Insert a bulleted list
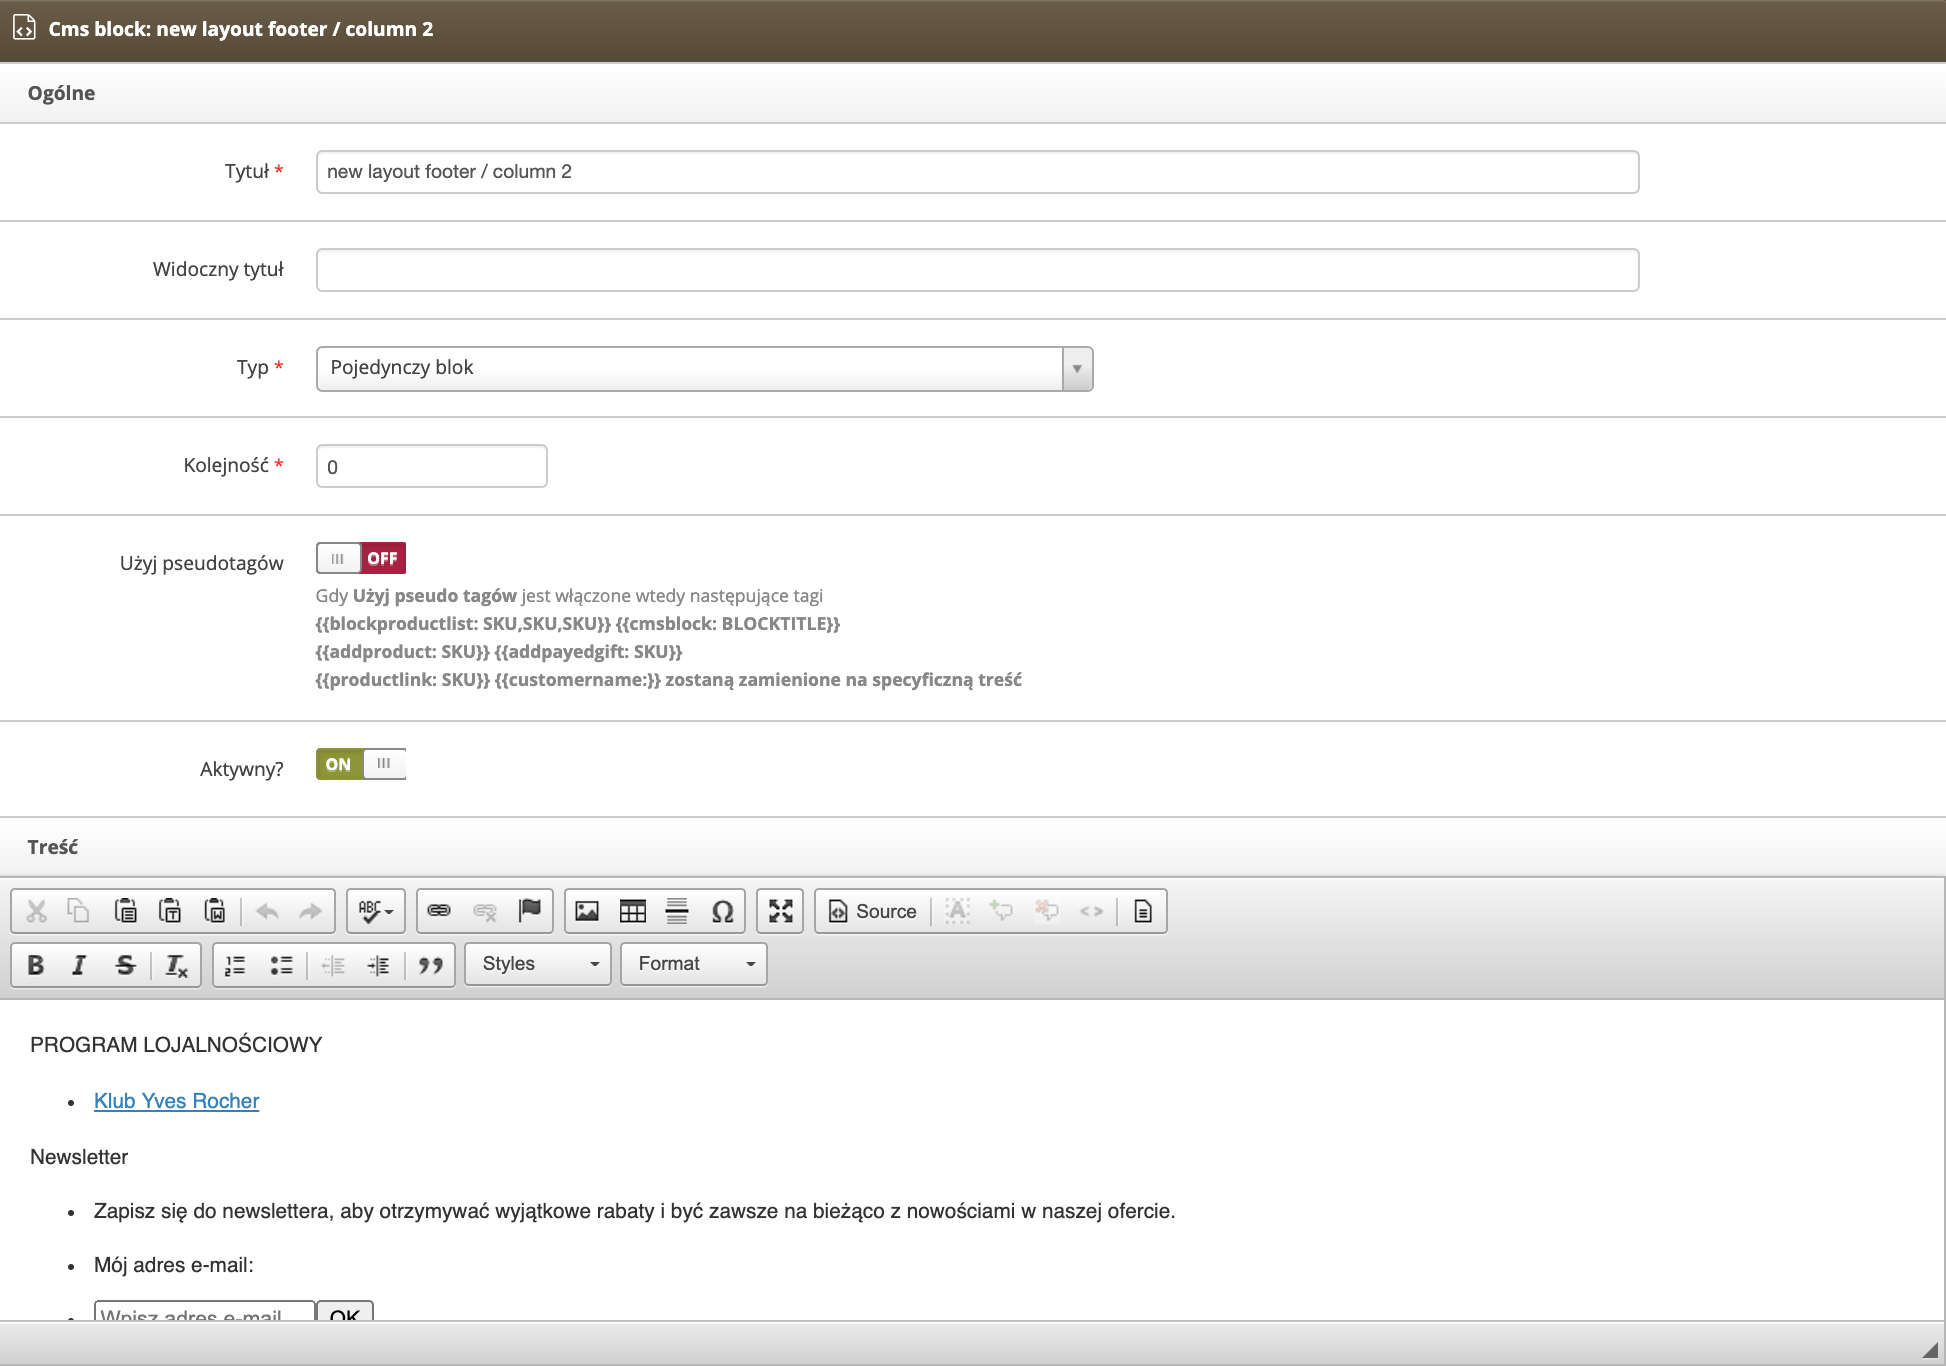 point(281,965)
